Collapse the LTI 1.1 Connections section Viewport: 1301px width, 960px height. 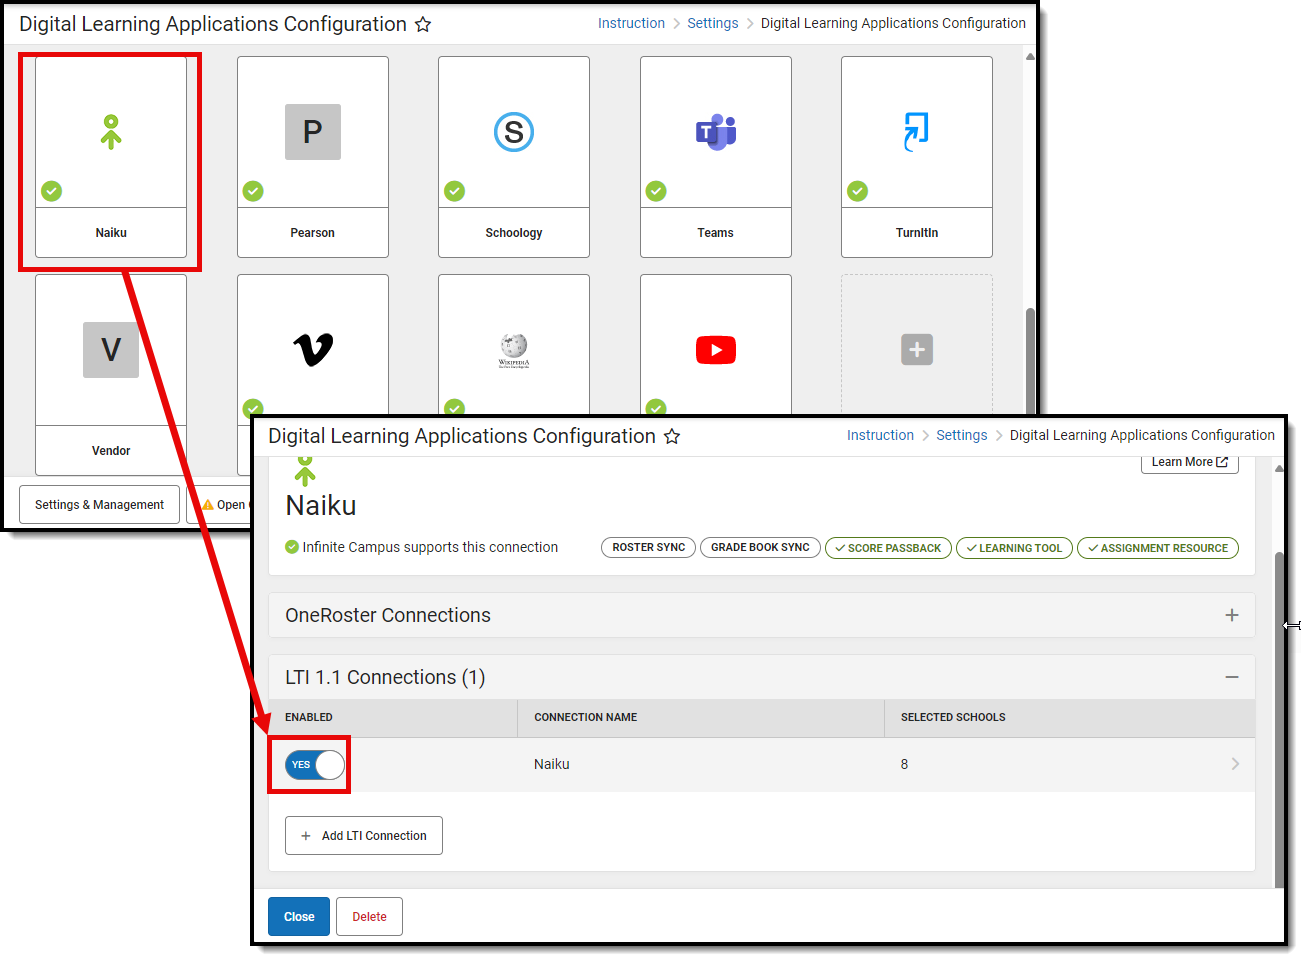click(1232, 677)
